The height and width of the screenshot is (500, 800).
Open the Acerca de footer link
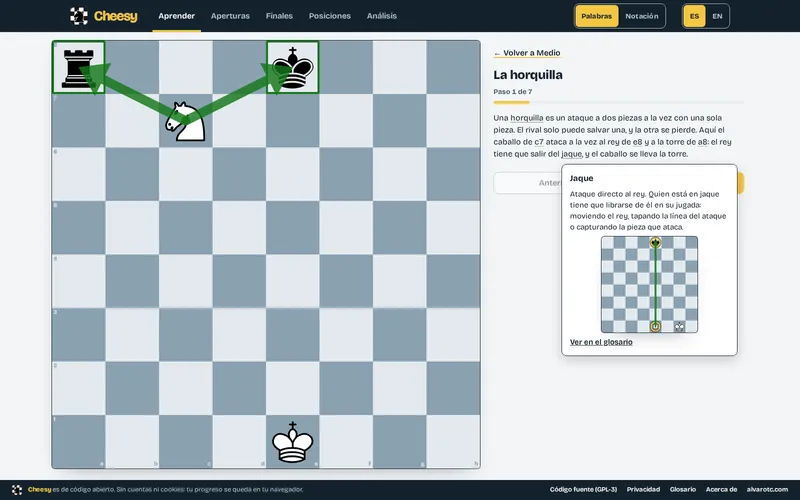click(x=721, y=490)
